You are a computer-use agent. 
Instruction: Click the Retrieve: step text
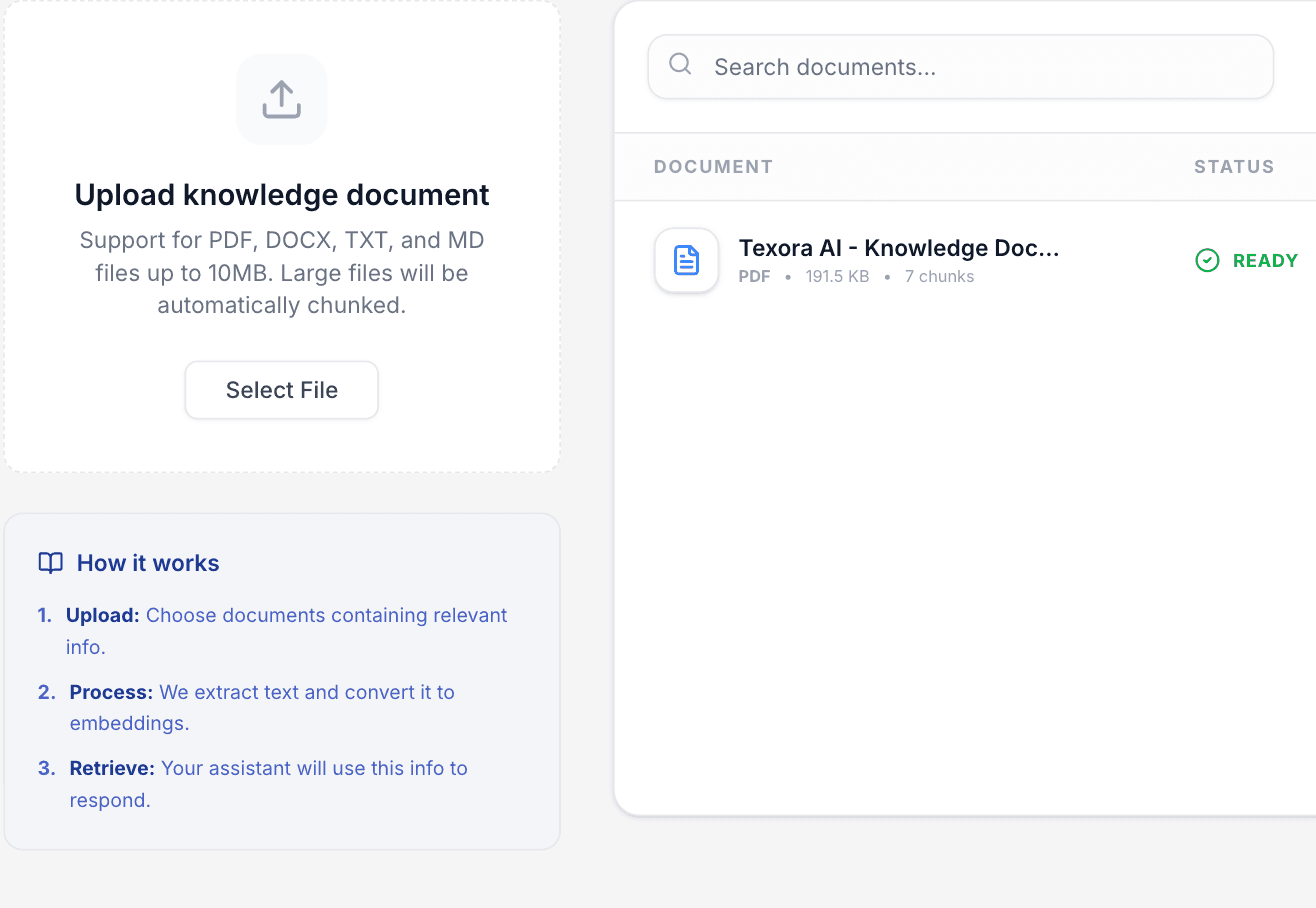coord(268,784)
